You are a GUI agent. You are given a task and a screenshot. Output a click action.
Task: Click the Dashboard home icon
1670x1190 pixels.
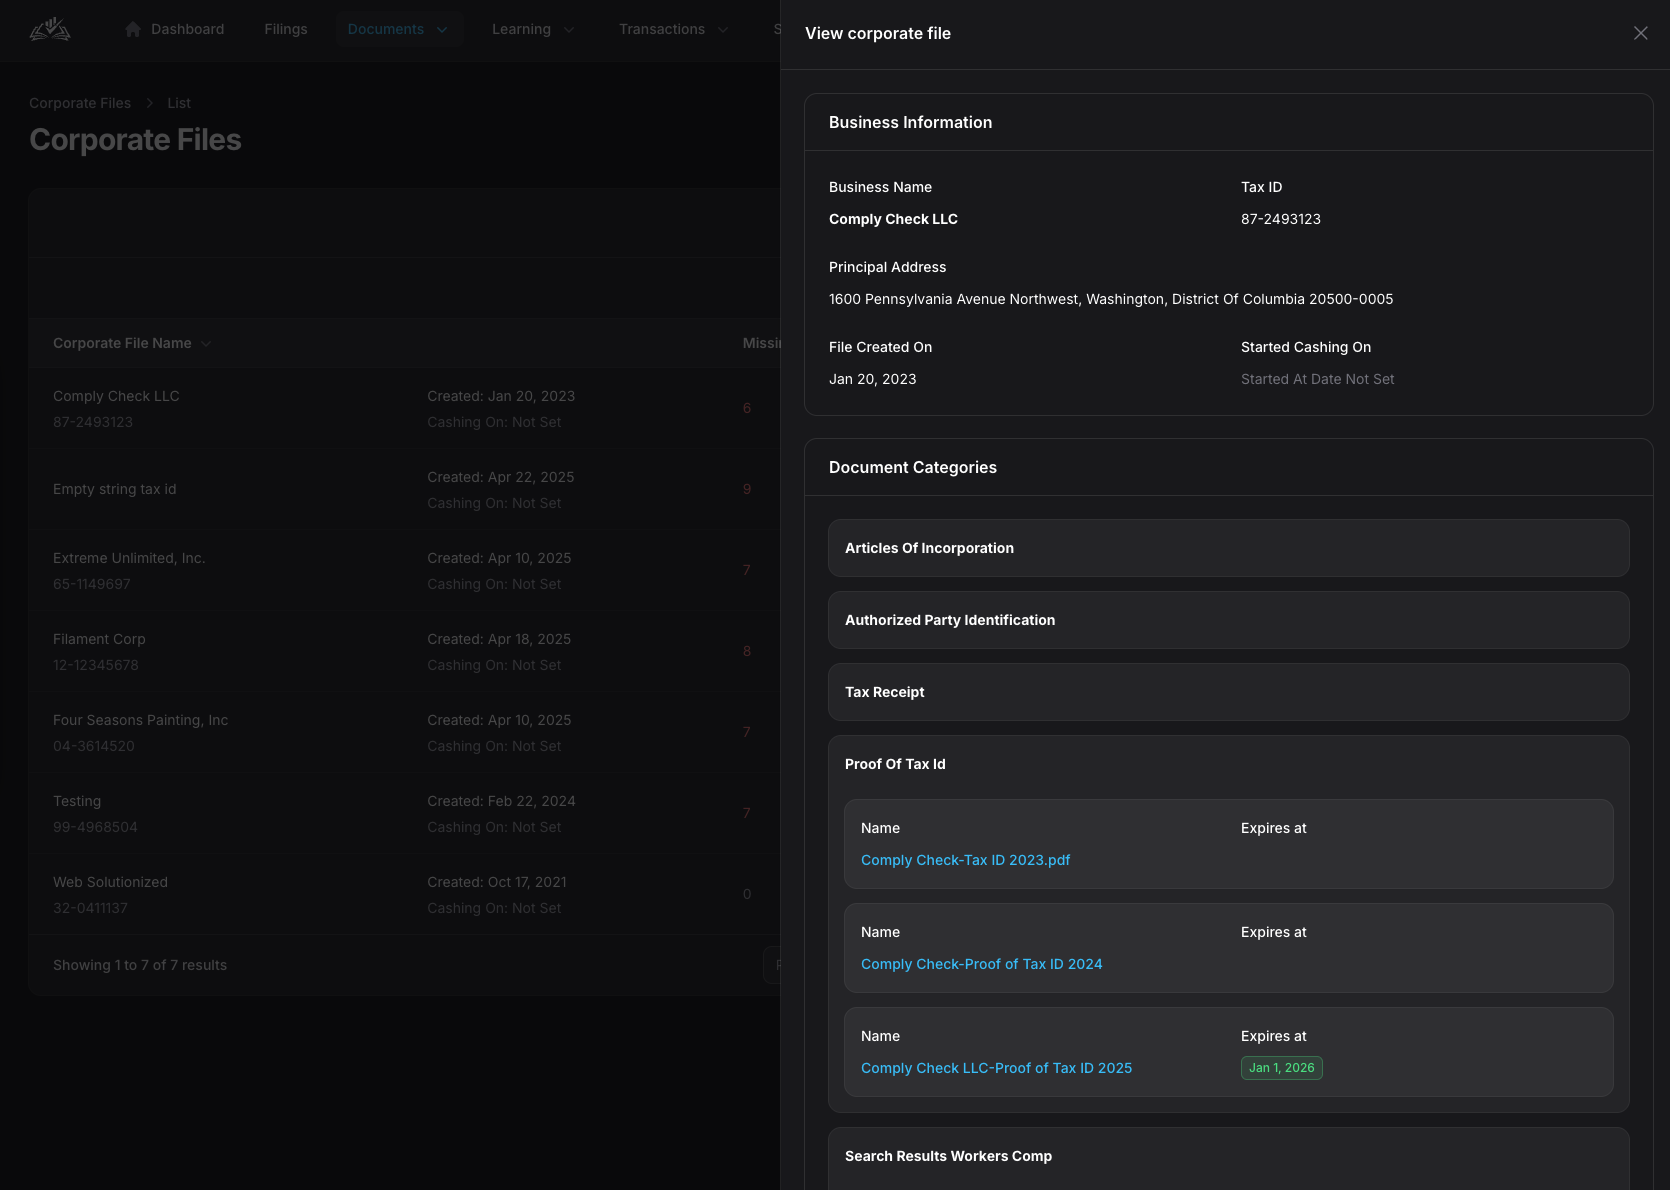coord(133,29)
